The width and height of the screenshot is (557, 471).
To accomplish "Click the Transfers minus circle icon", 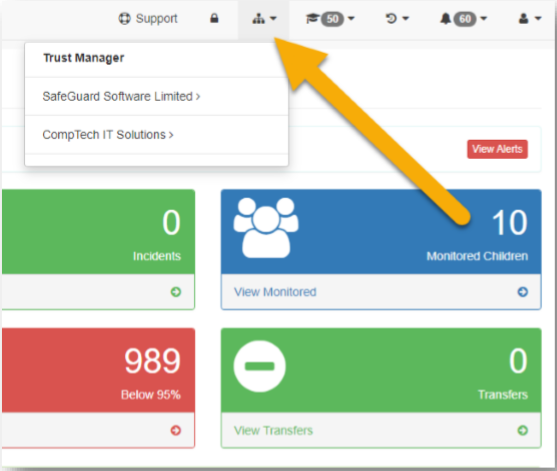I will (x=259, y=366).
